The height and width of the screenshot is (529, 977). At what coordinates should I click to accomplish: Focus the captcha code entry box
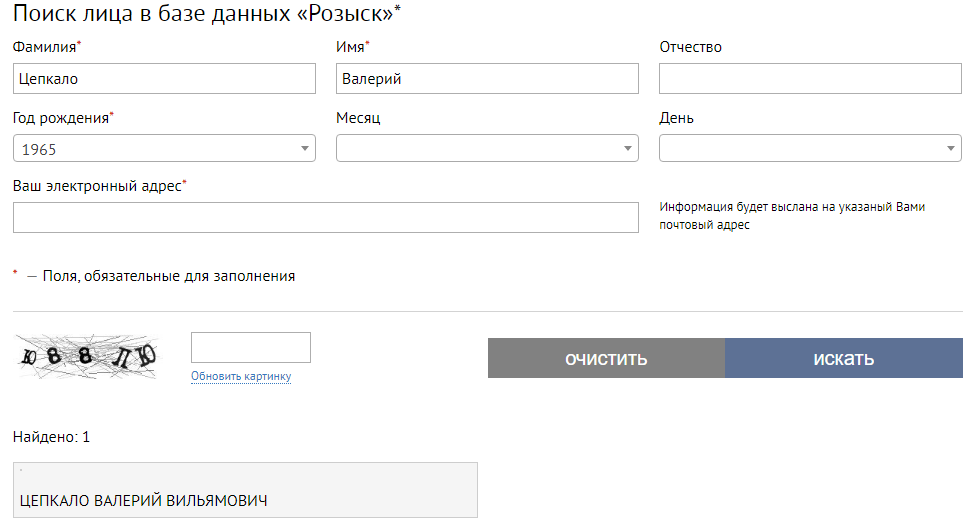click(x=251, y=348)
